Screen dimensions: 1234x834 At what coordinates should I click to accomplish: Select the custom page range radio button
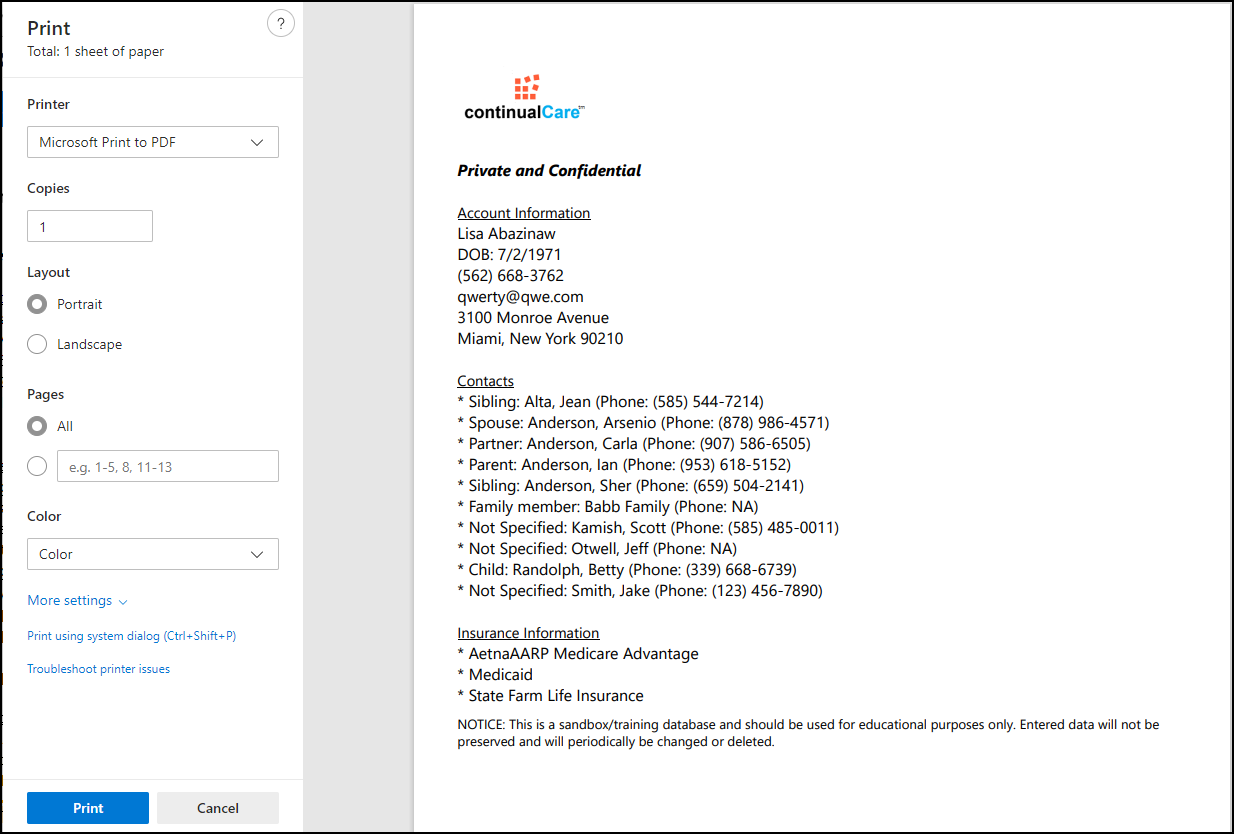pyautogui.click(x=37, y=466)
